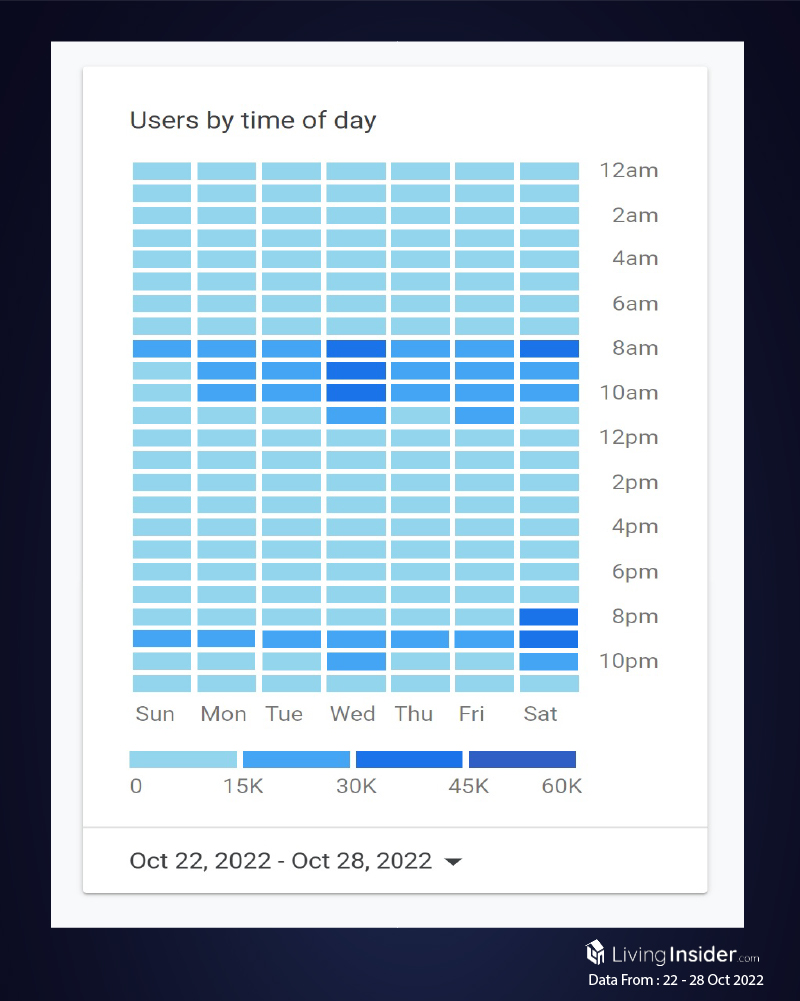
Task: Select the 45K to 60K legend swatch
Action: 522,759
